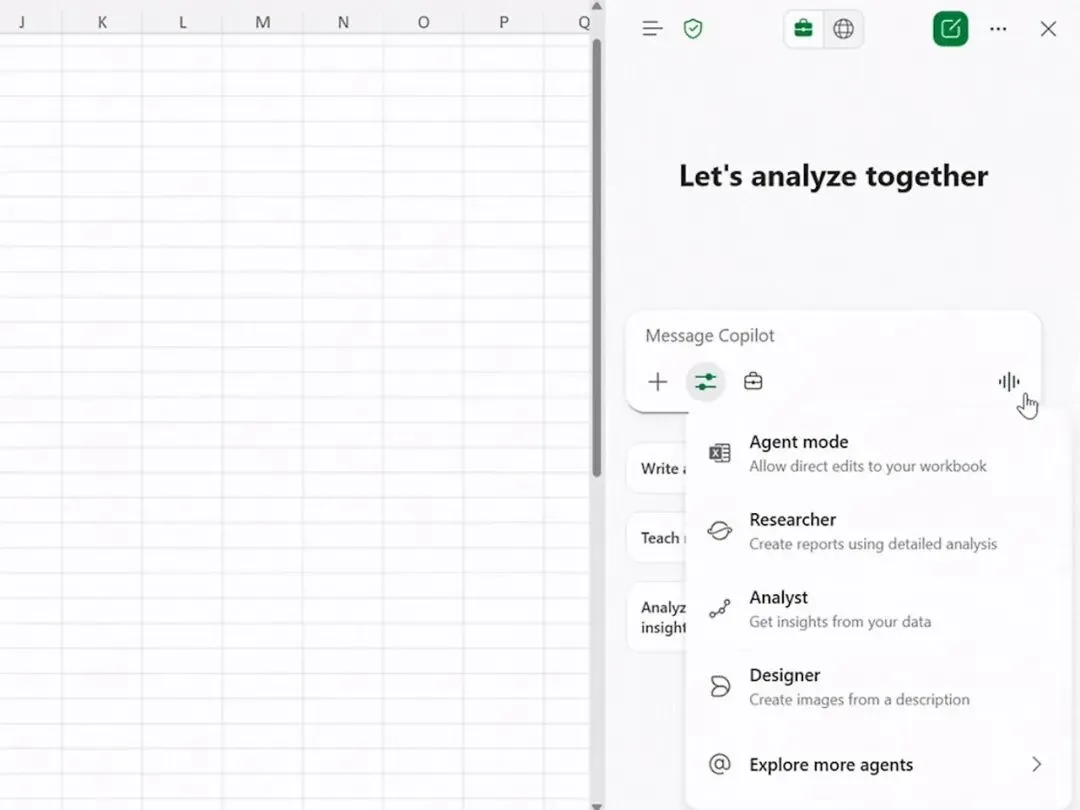The image size is (1080, 810).
Task: Open Explore more agents entry
Action: click(x=878, y=765)
